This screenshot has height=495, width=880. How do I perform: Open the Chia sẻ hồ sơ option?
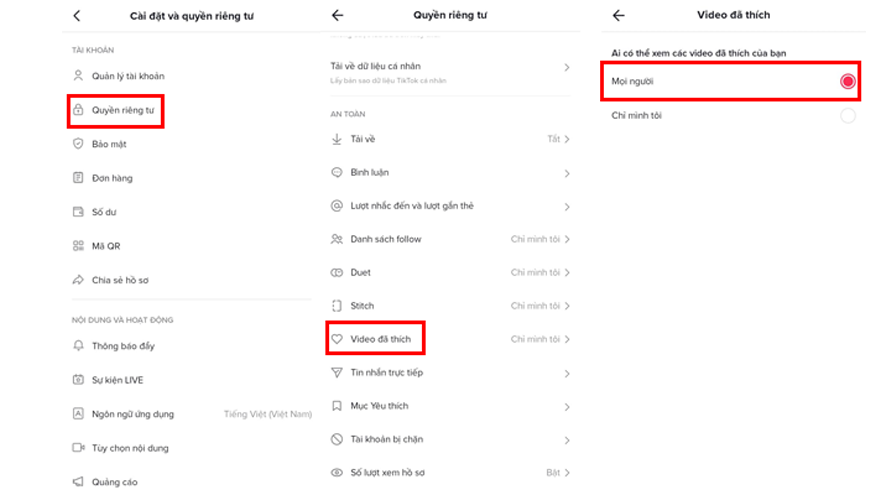click(x=120, y=280)
